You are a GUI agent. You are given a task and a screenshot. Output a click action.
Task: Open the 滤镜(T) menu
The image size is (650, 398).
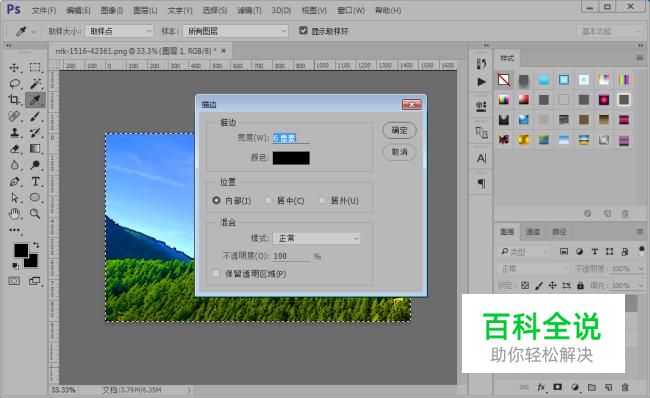click(249, 10)
